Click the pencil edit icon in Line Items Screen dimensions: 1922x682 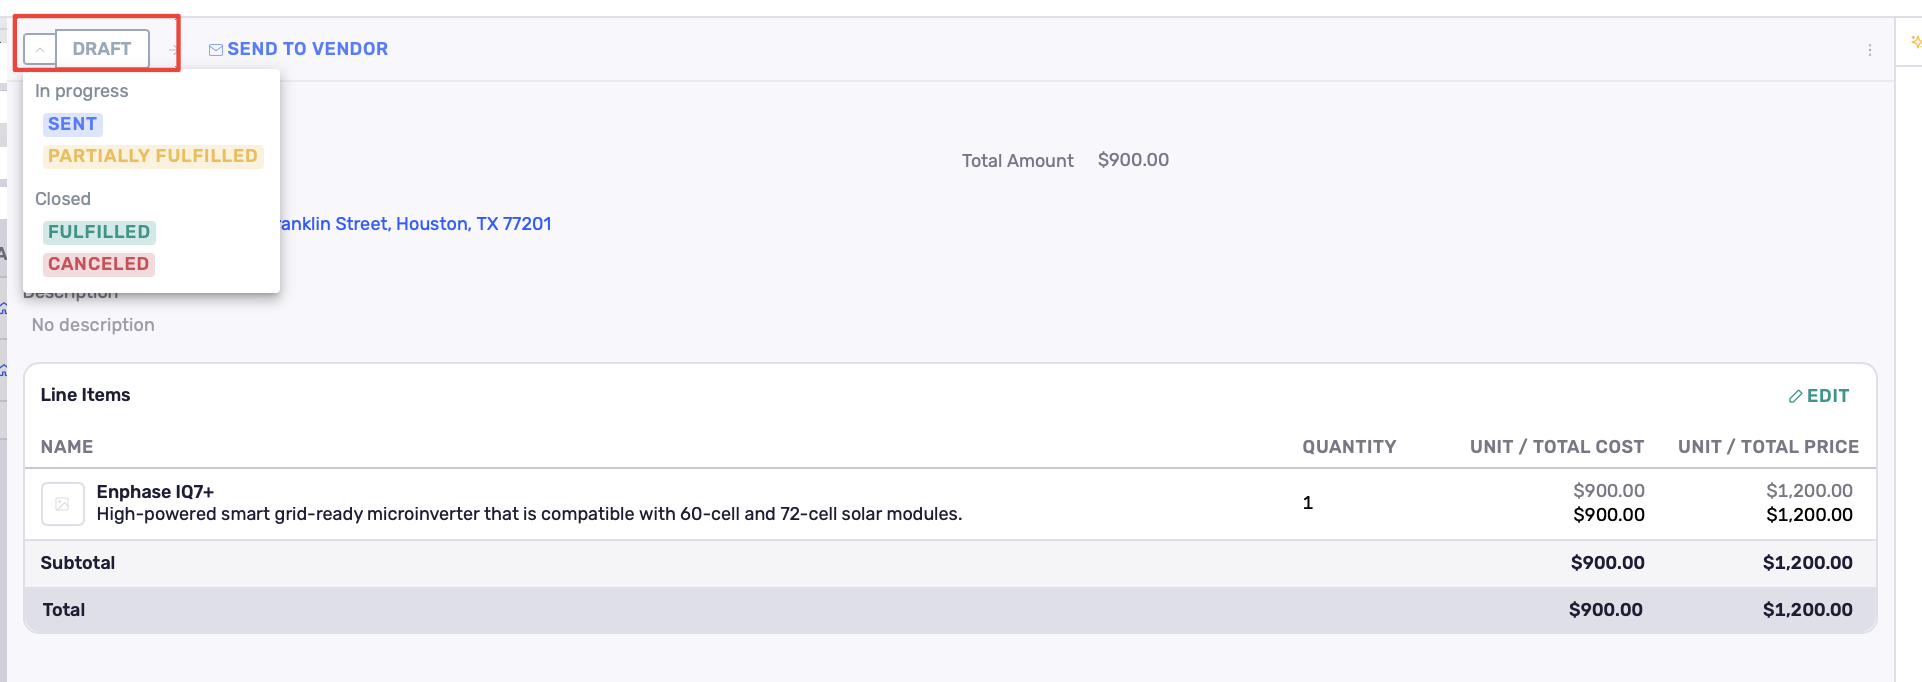[1795, 396]
